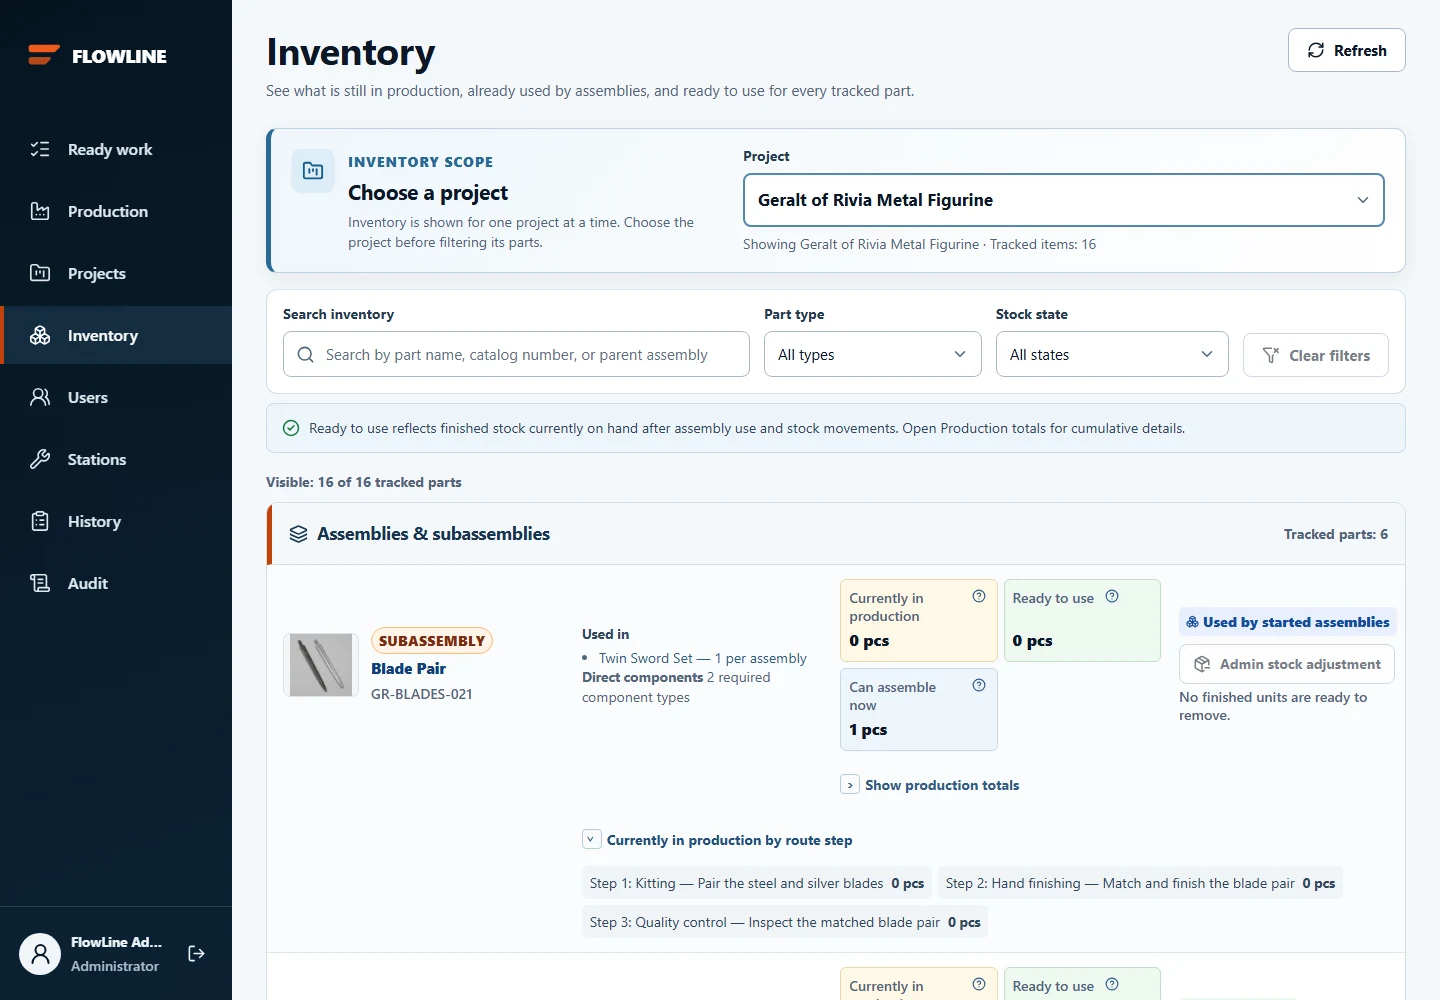1440x1000 pixels.
Task: Select Inventory in the sidebar
Action: pyautogui.click(x=116, y=335)
